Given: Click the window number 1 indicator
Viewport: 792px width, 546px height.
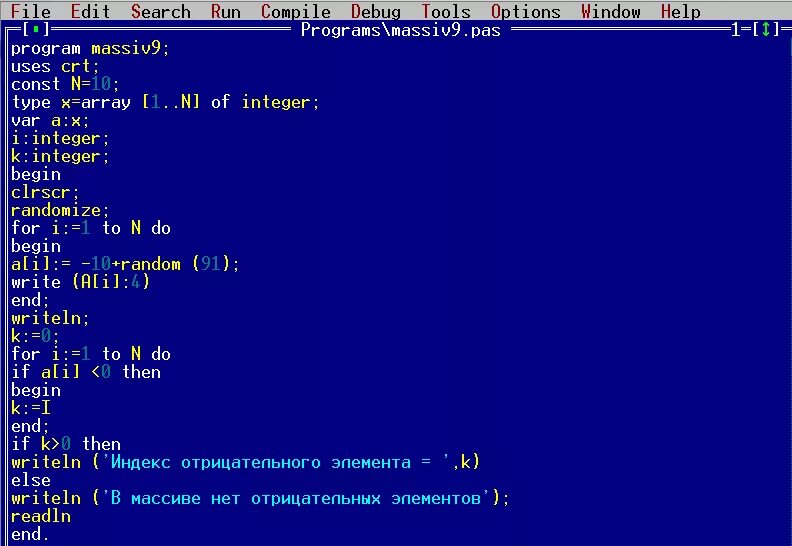Looking at the screenshot, I should click(x=735, y=30).
